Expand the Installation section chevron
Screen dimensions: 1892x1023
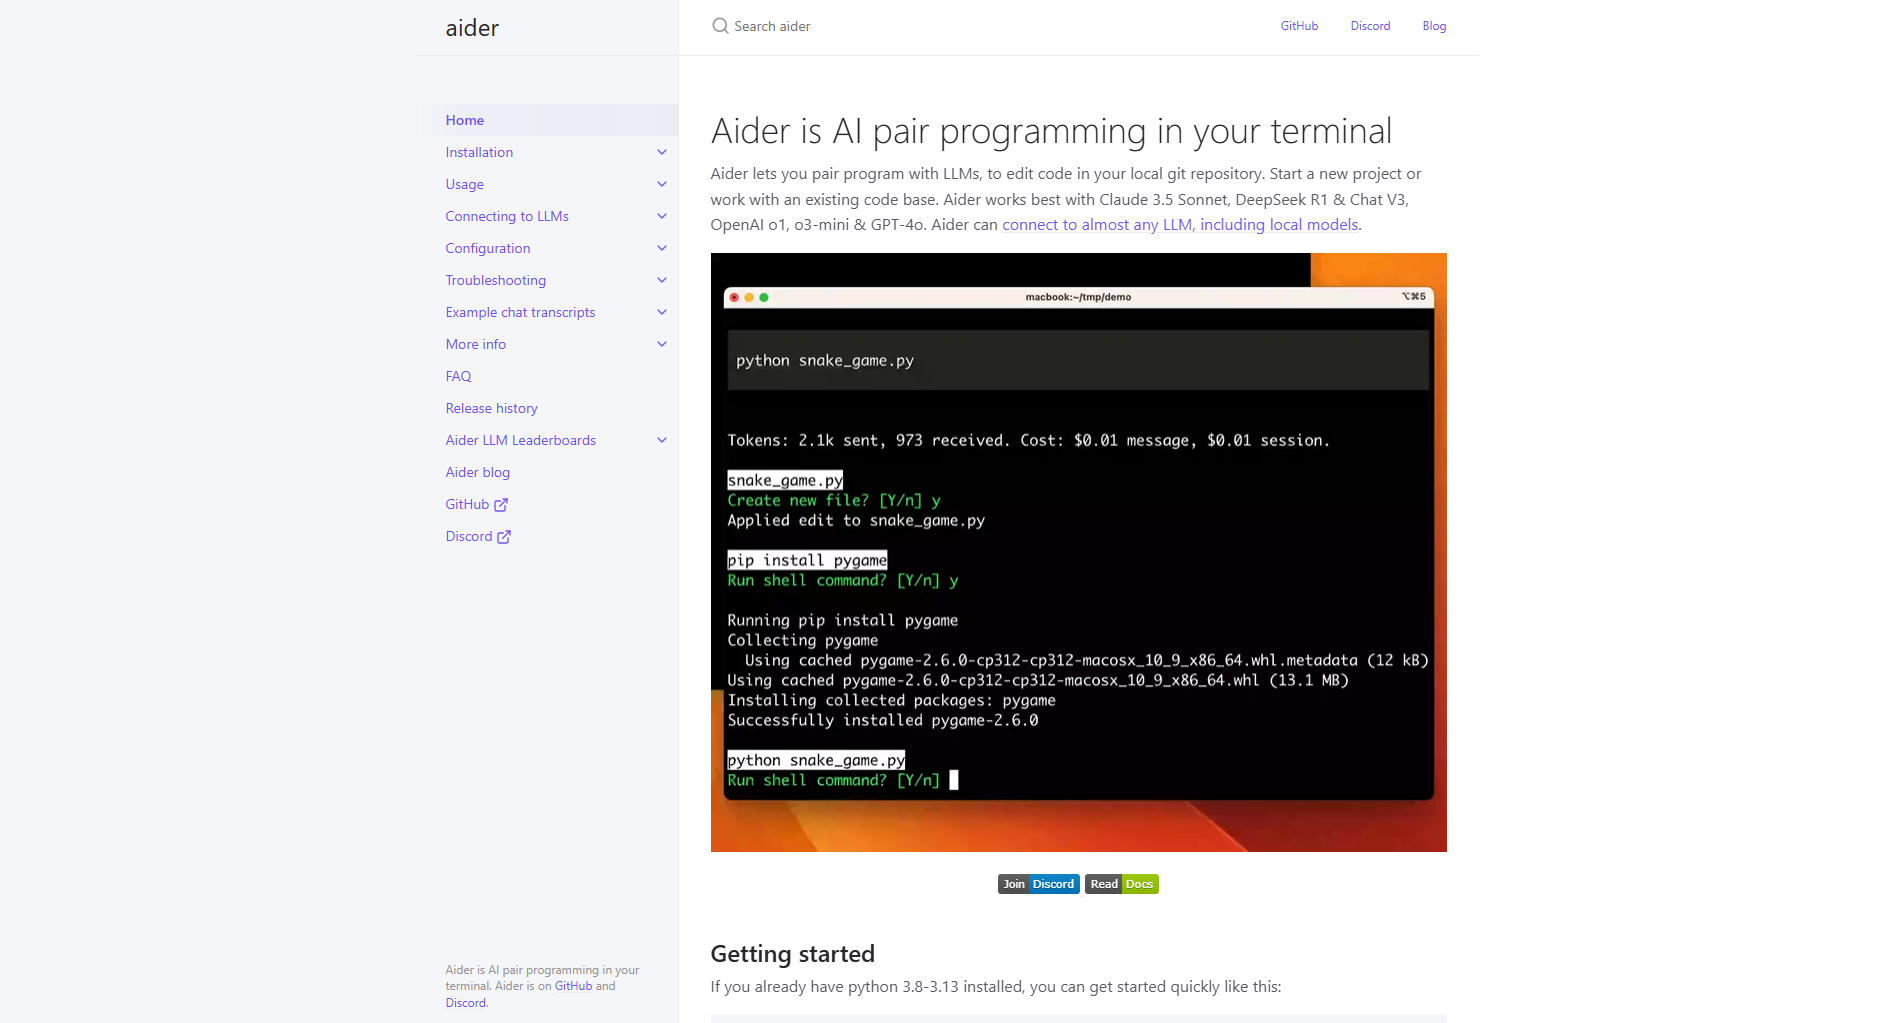pyautogui.click(x=662, y=152)
